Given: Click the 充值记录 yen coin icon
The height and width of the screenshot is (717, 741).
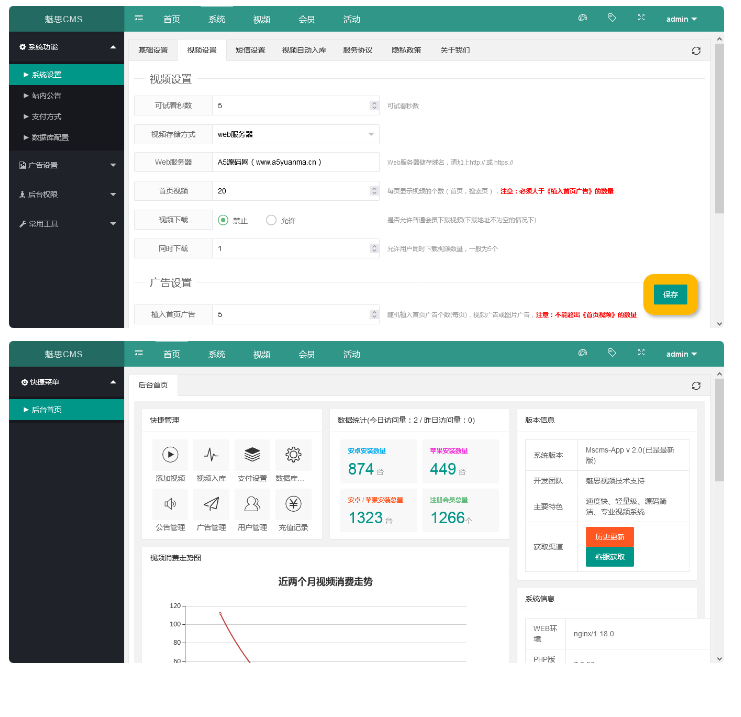Looking at the screenshot, I should click(x=293, y=504).
